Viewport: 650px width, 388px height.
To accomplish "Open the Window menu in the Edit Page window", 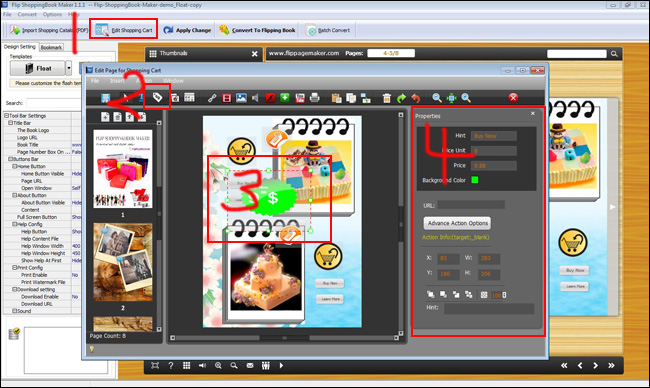I will (x=173, y=81).
